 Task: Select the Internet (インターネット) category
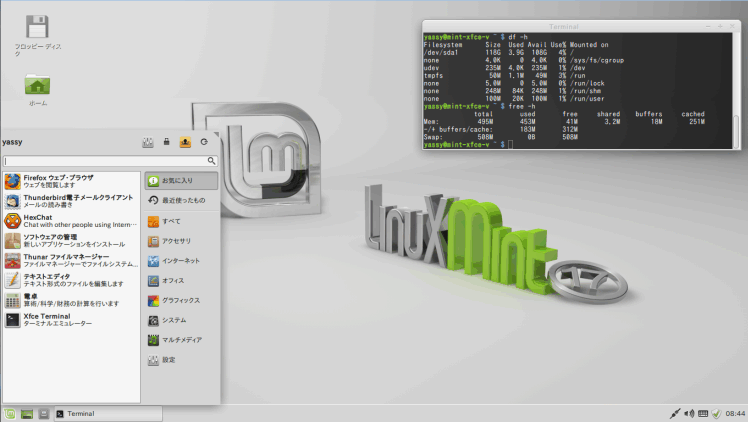click(181, 261)
